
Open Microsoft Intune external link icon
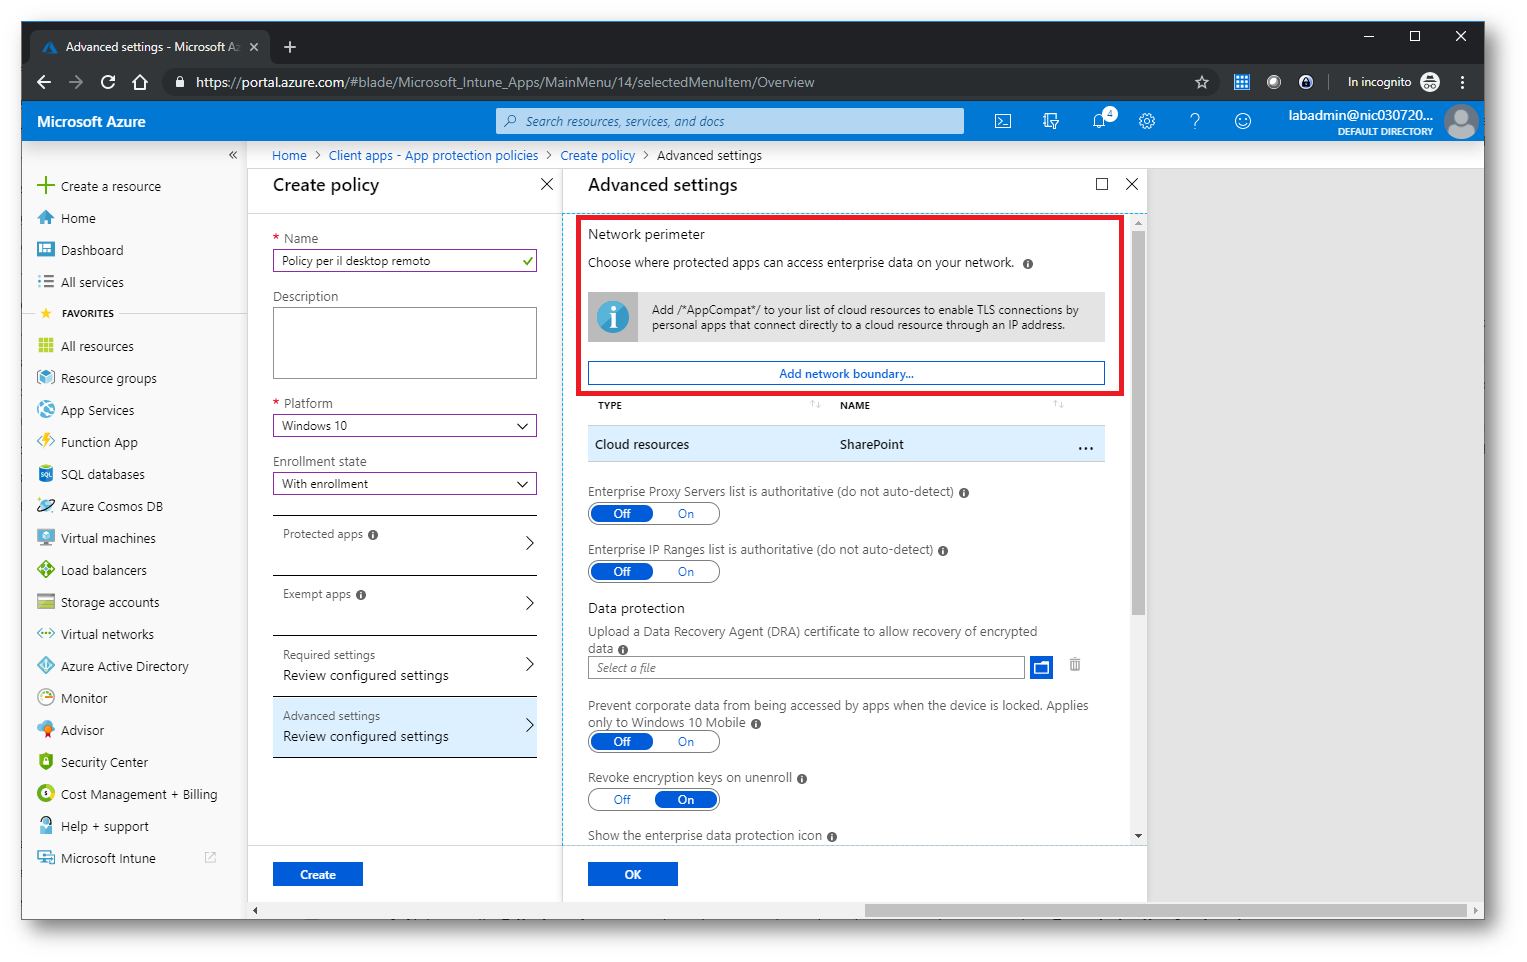(x=210, y=858)
